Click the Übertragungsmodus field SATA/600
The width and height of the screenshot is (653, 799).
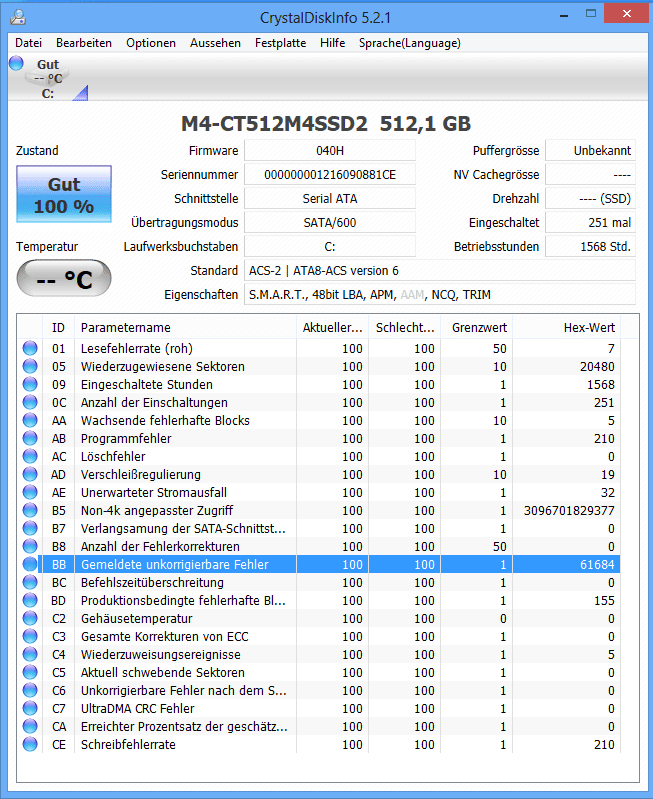pos(330,223)
